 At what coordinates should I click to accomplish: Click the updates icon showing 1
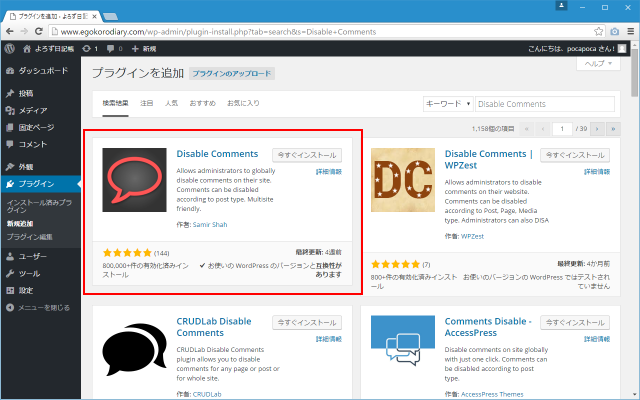(x=90, y=49)
